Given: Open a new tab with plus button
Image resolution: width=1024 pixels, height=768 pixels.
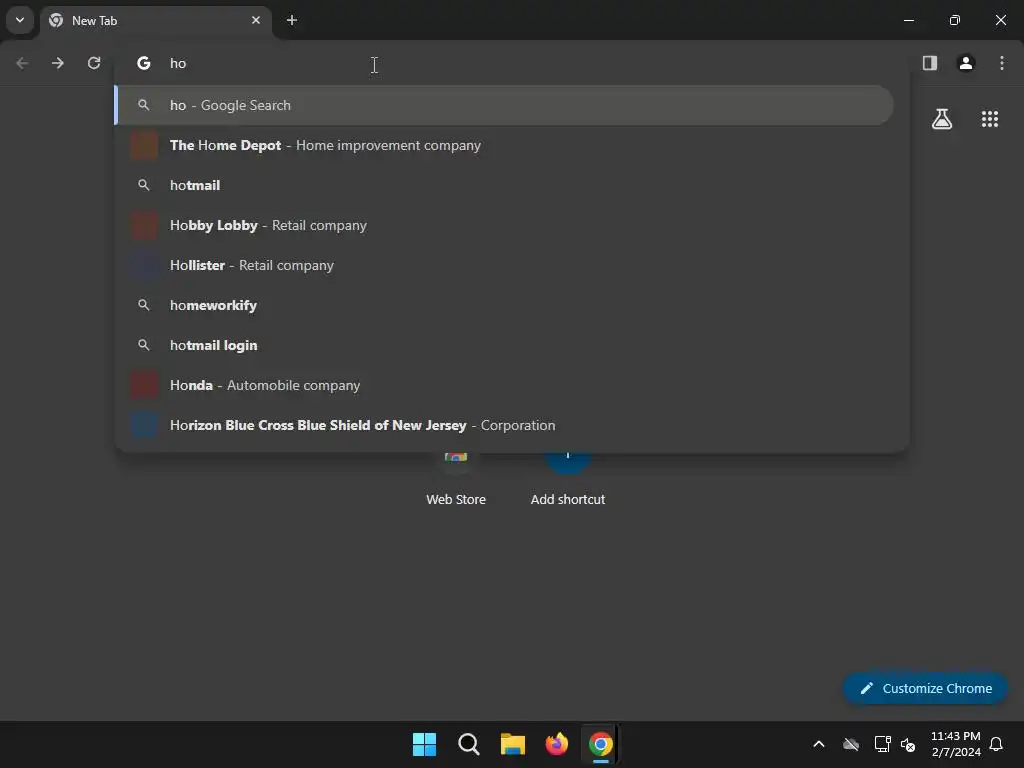Looking at the screenshot, I should point(292,20).
